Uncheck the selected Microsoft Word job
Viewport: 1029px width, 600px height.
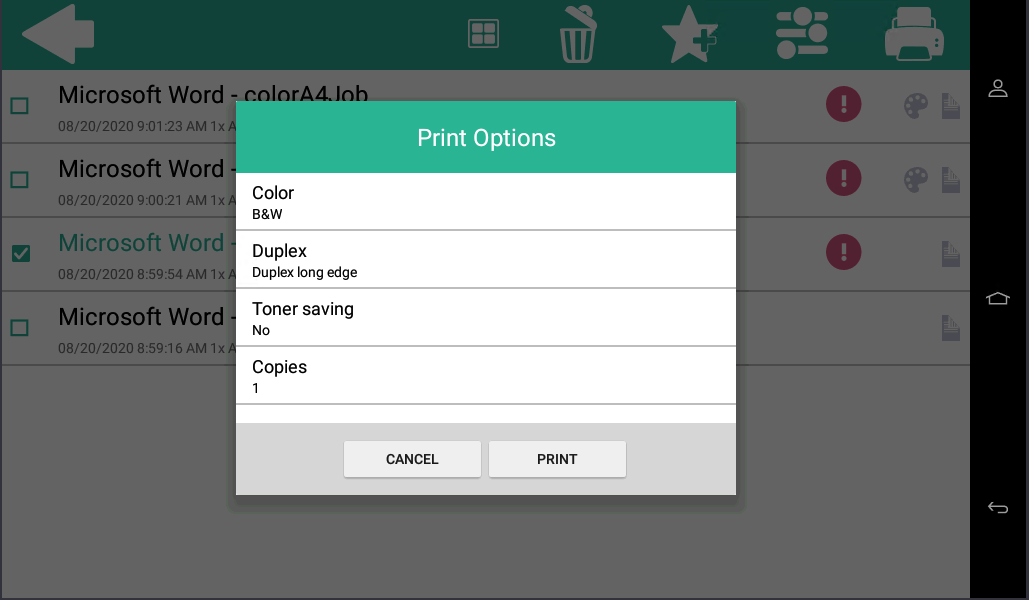coord(21,253)
